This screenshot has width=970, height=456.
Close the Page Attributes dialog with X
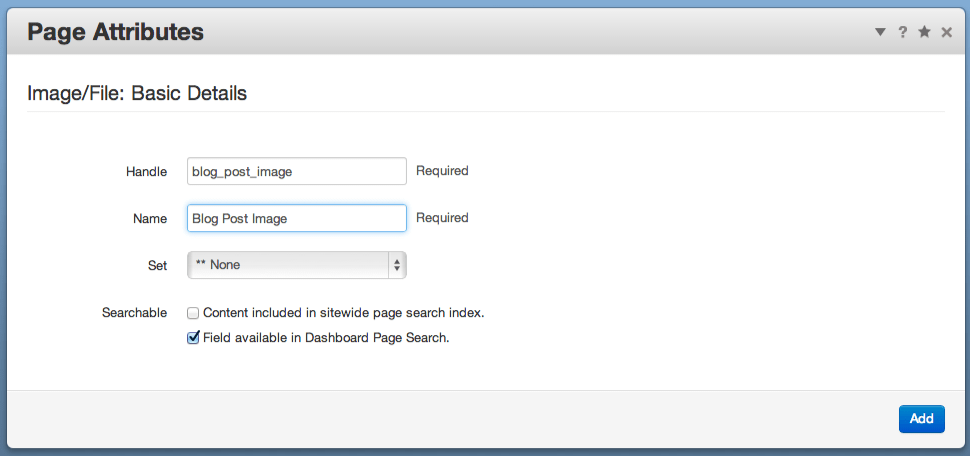[x=946, y=32]
